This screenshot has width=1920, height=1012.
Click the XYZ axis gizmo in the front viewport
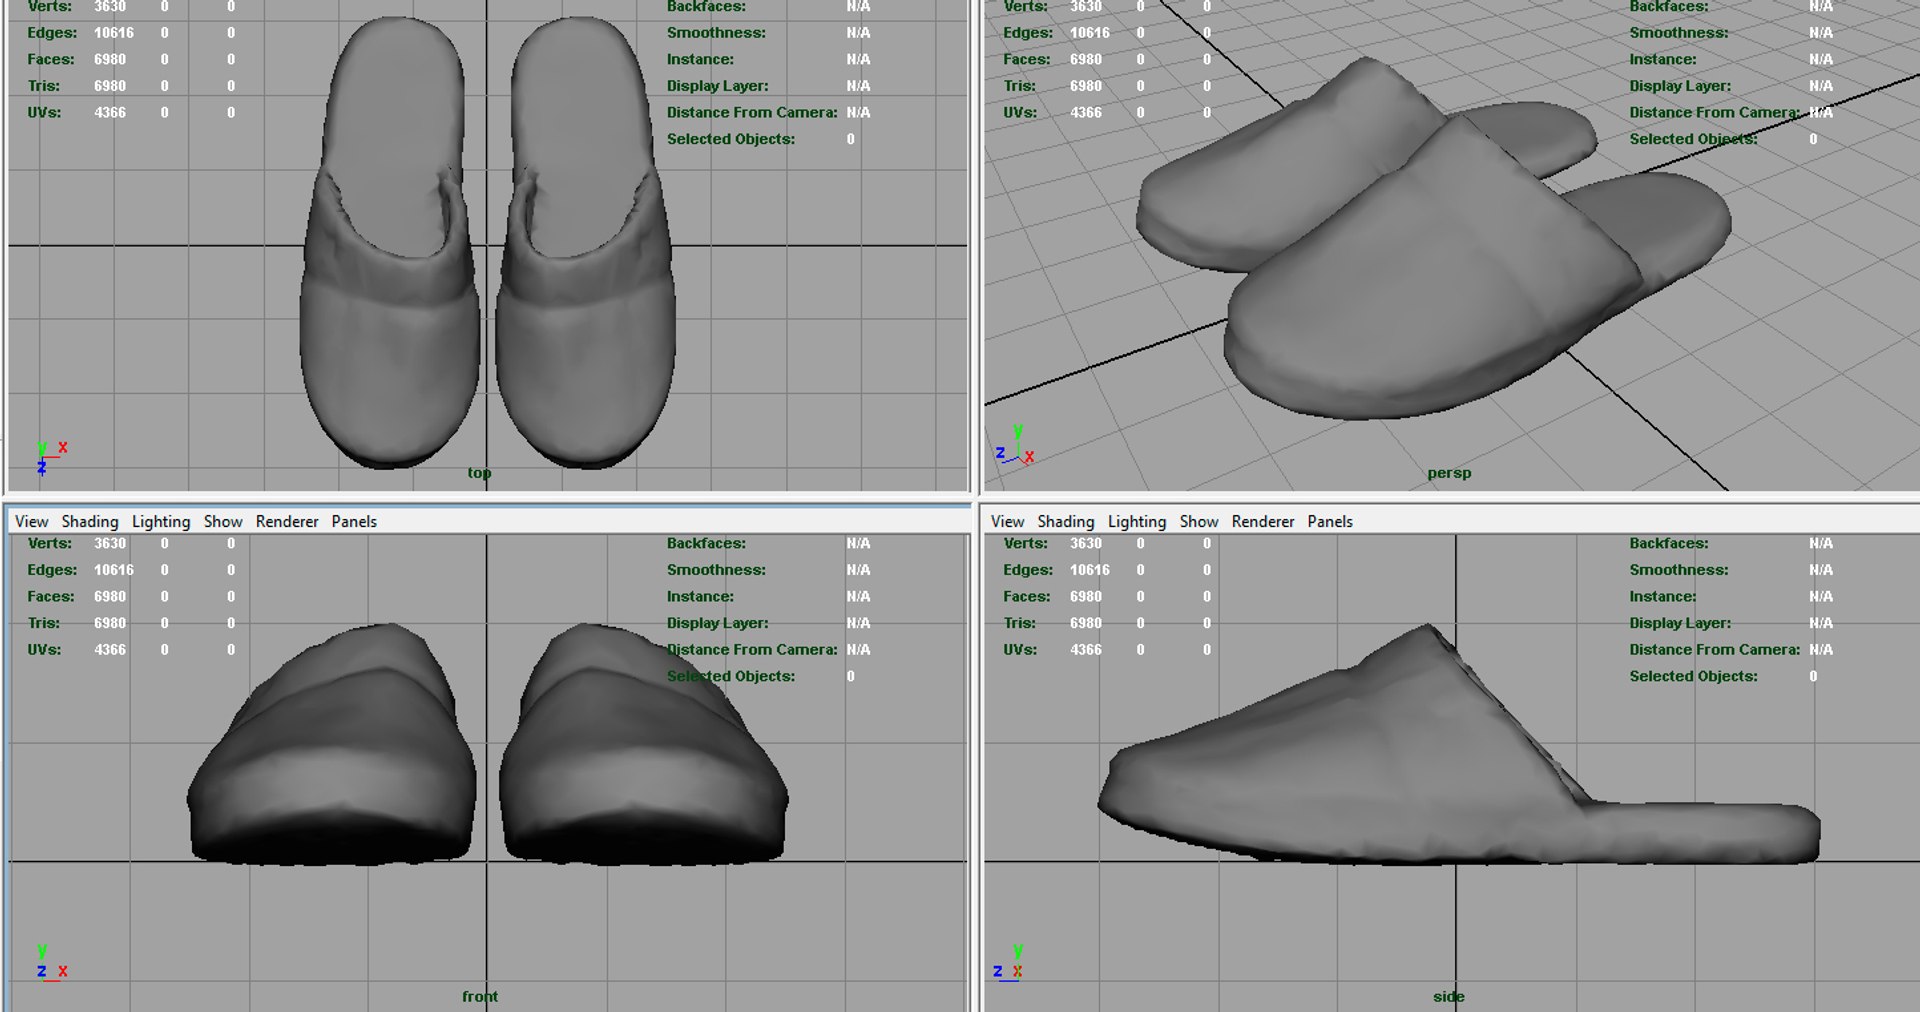pos(51,963)
